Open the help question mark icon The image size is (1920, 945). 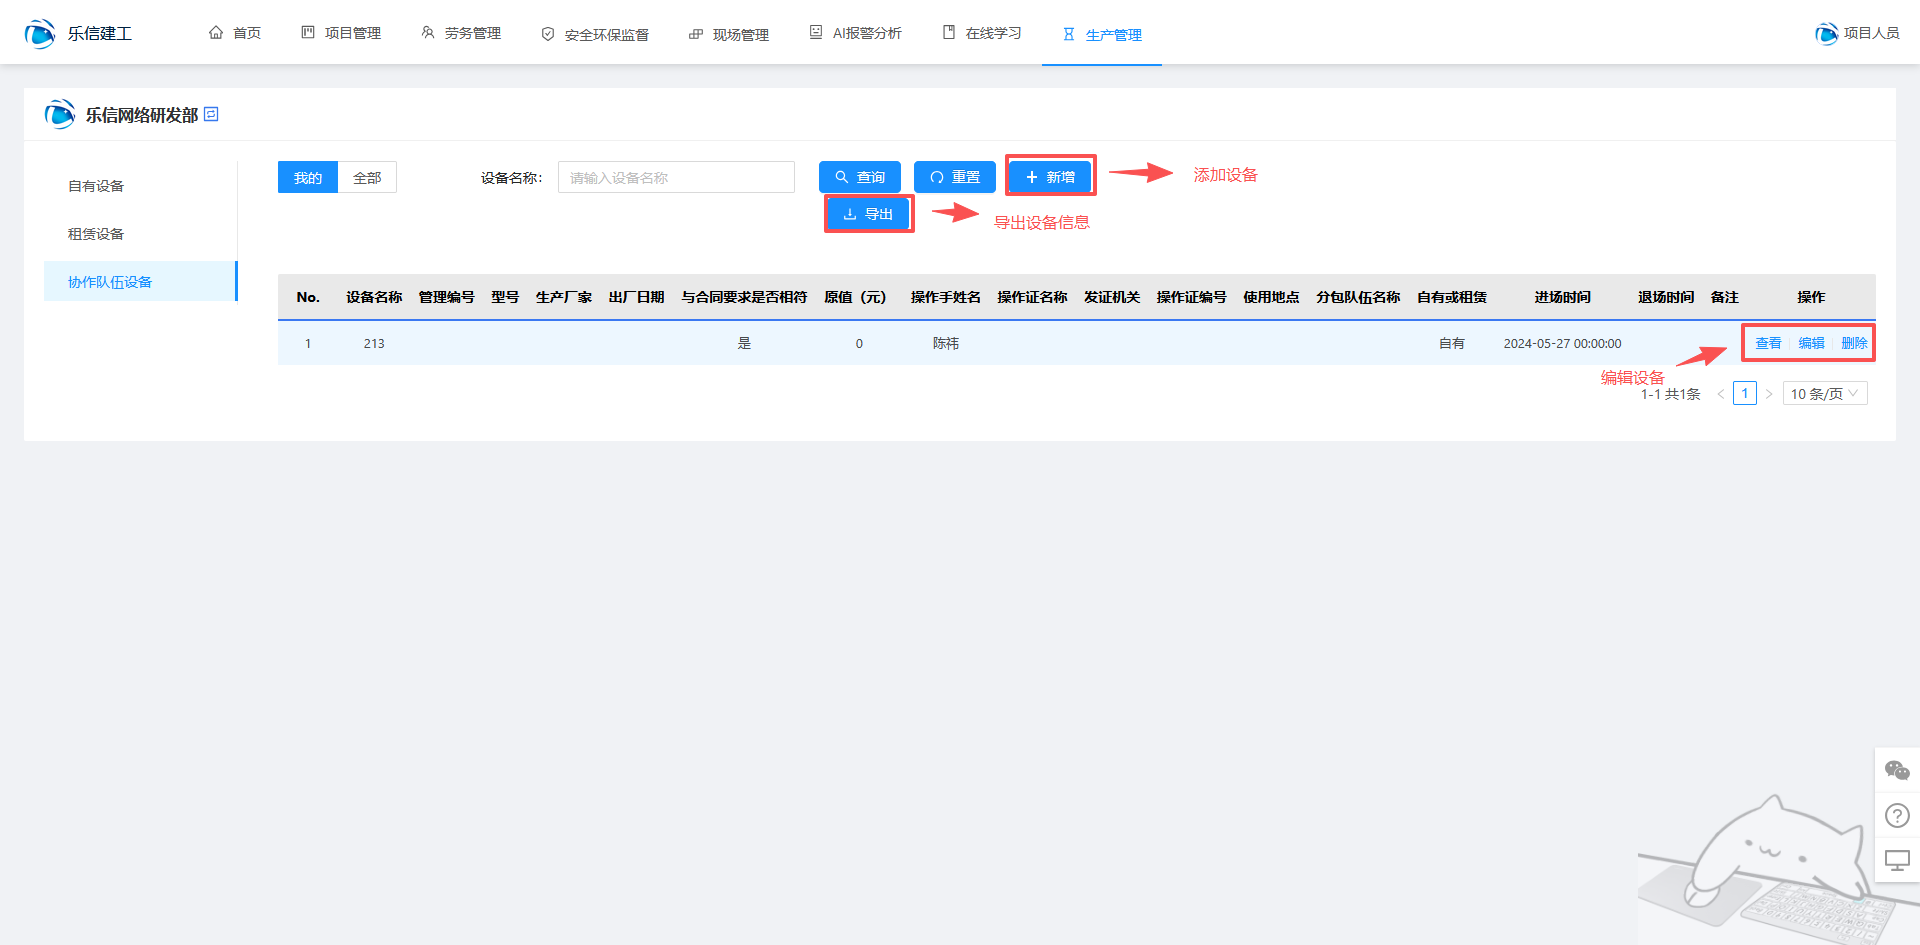tap(1896, 816)
